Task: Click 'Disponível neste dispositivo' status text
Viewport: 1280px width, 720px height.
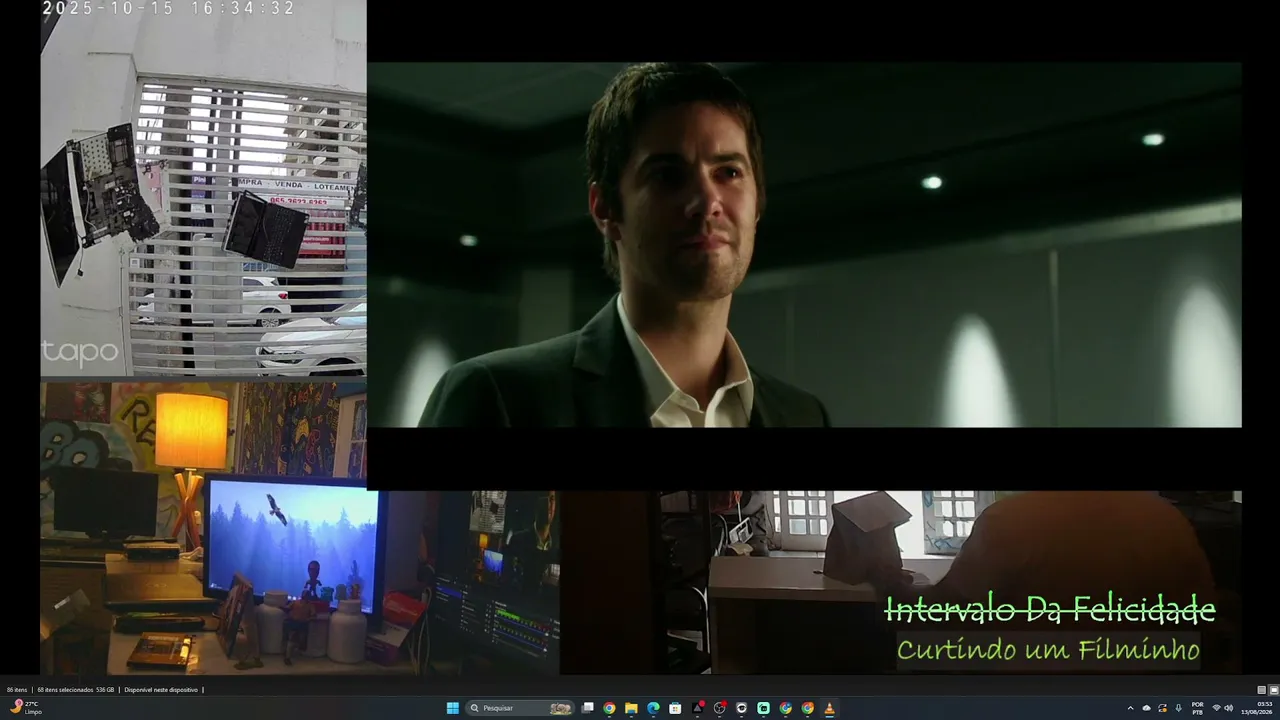Action: point(161,690)
